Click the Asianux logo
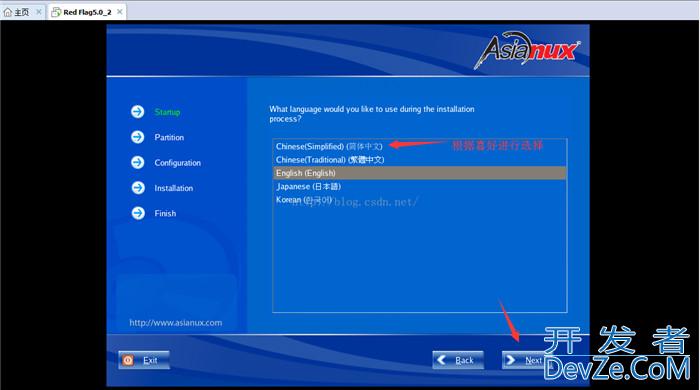The image size is (700, 390). 527,50
